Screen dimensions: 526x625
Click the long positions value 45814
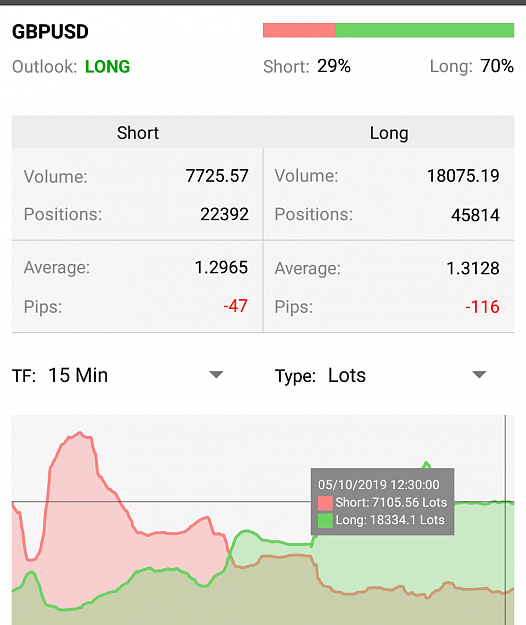475,215
